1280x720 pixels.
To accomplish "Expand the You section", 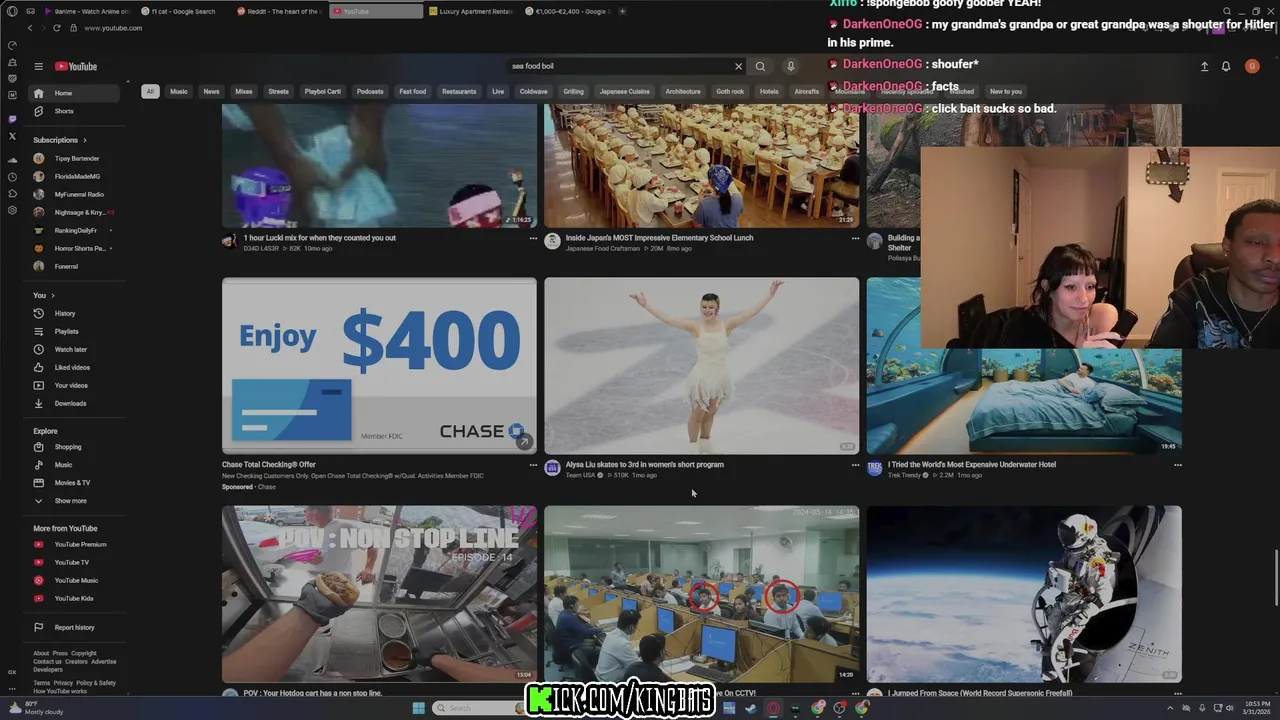I will point(44,295).
